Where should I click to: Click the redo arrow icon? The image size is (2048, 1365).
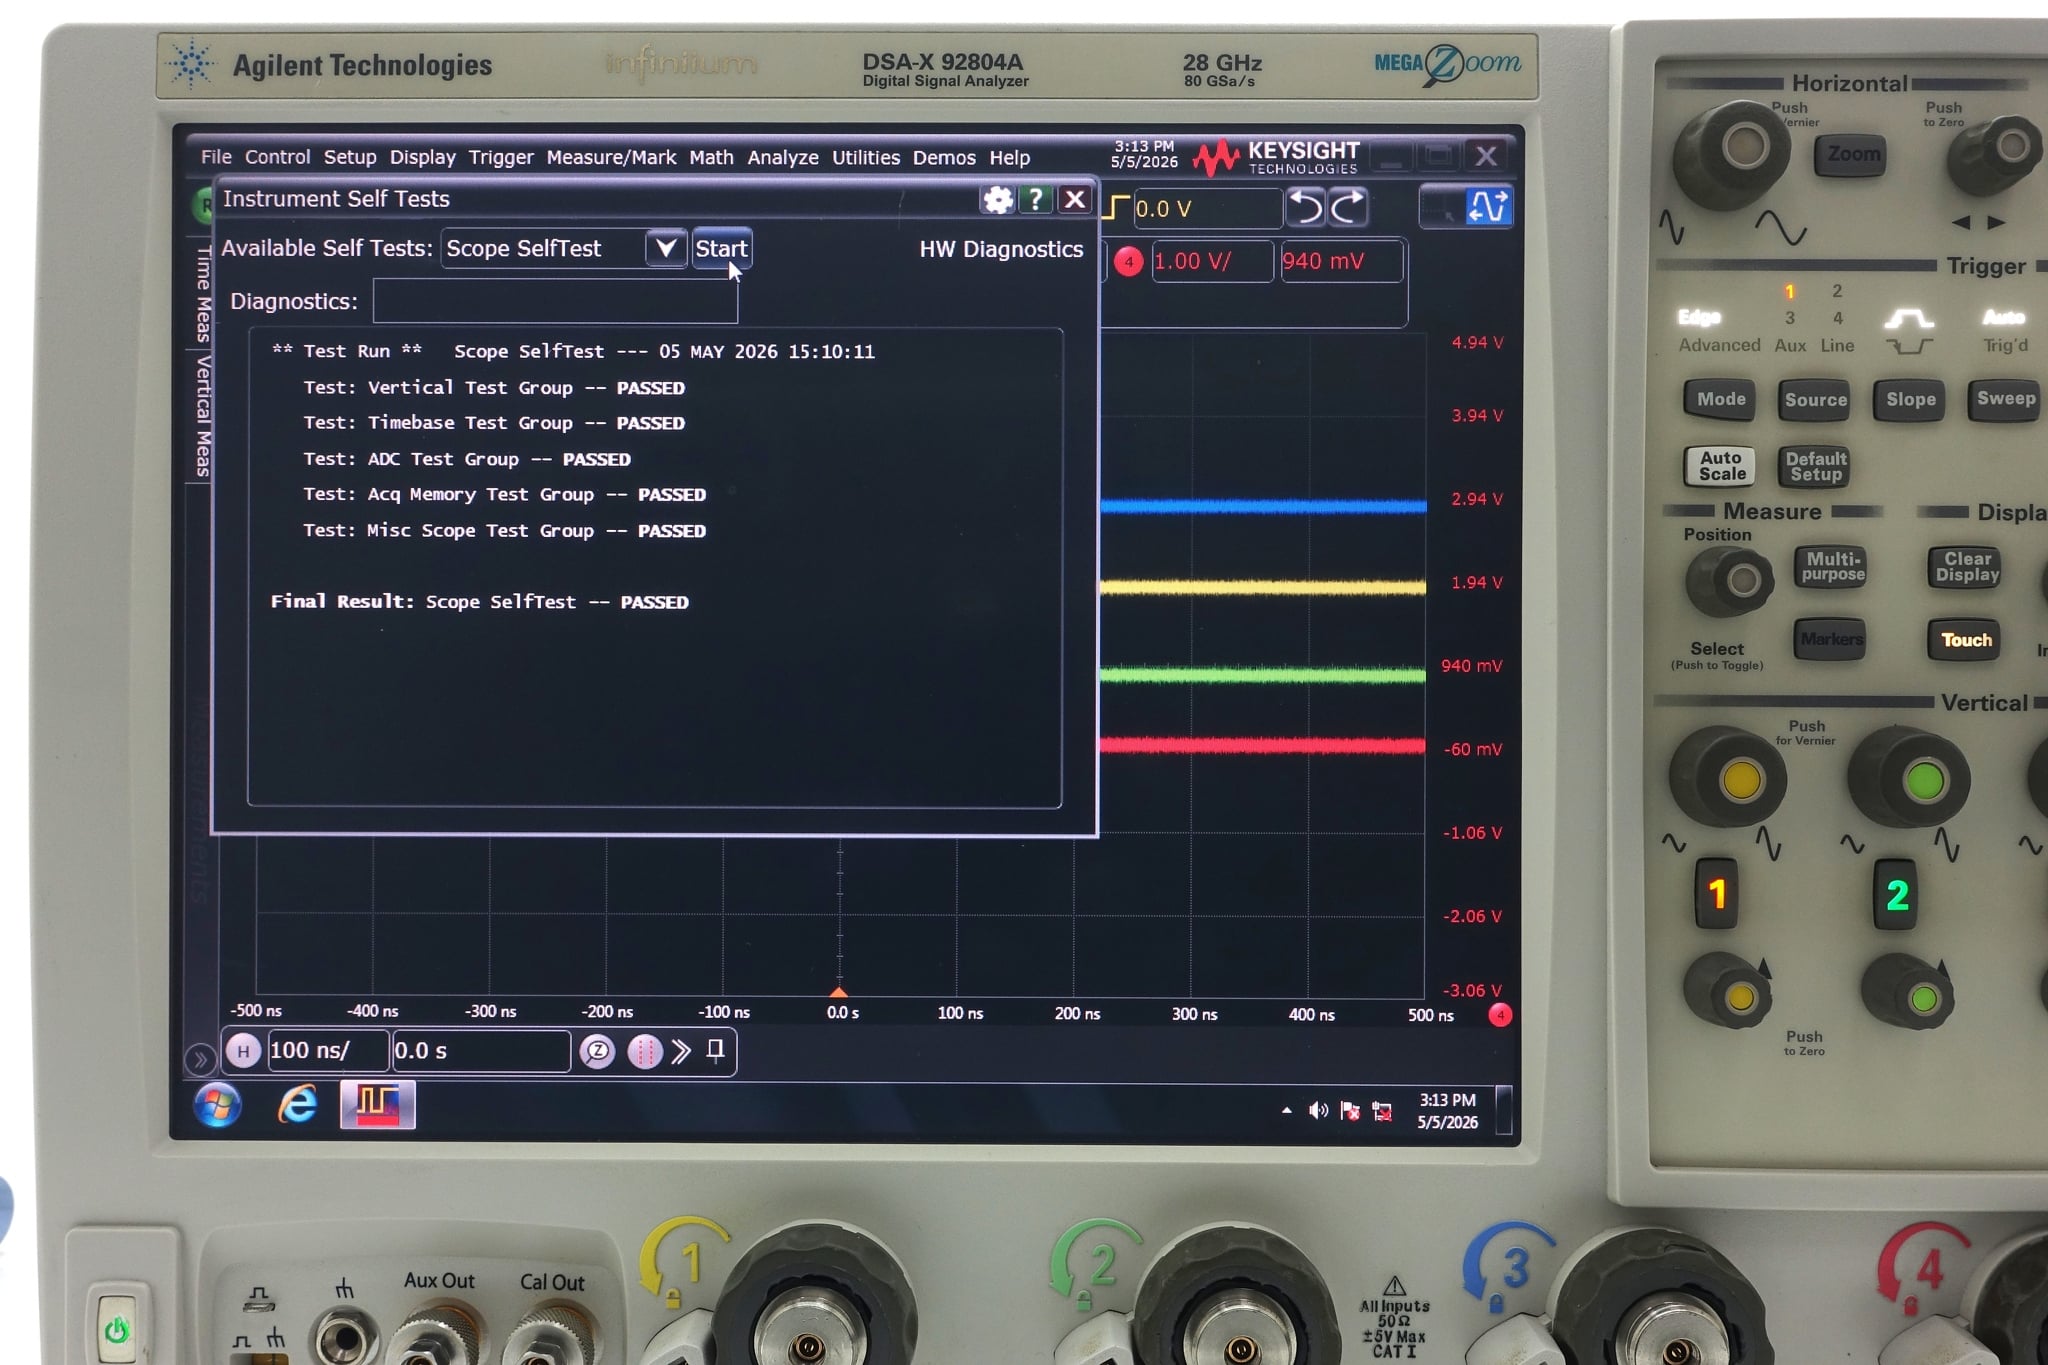[x=1347, y=207]
